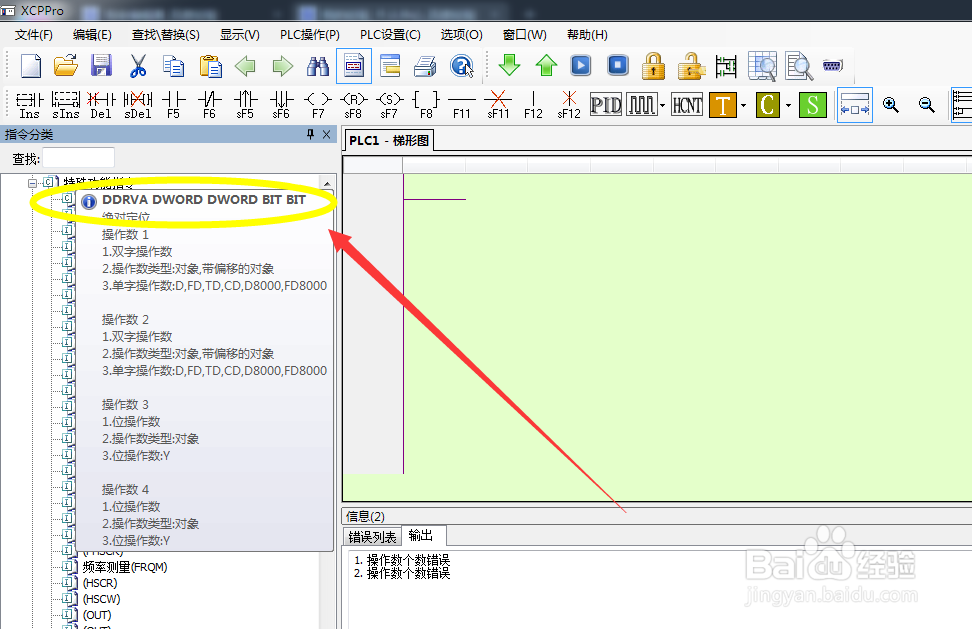
Task: Open timer T dropdown arrow
Action: (x=743, y=105)
